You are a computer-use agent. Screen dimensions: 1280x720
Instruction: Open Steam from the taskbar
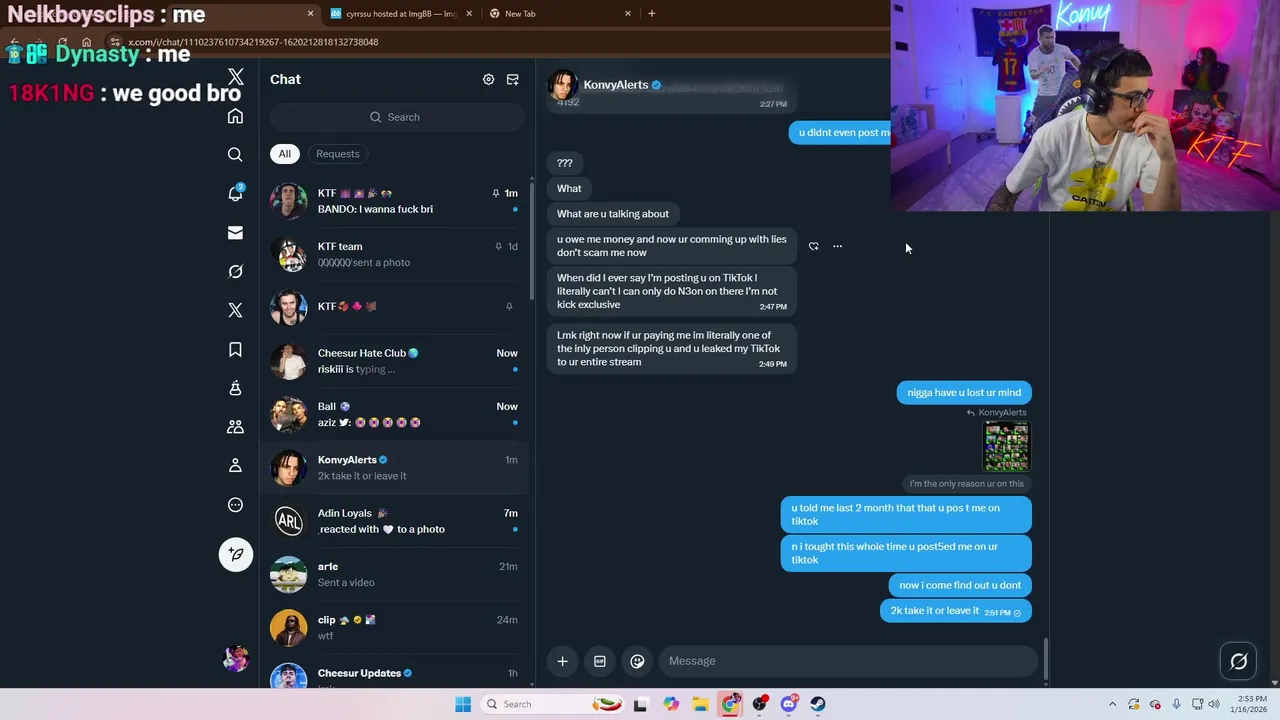click(818, 704)
